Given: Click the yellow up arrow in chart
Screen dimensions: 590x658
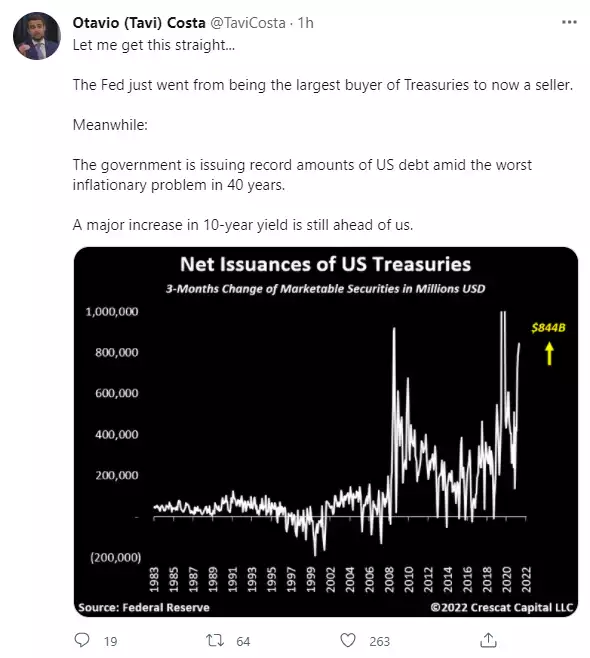Looking at the screenshot, I should 549,353.
